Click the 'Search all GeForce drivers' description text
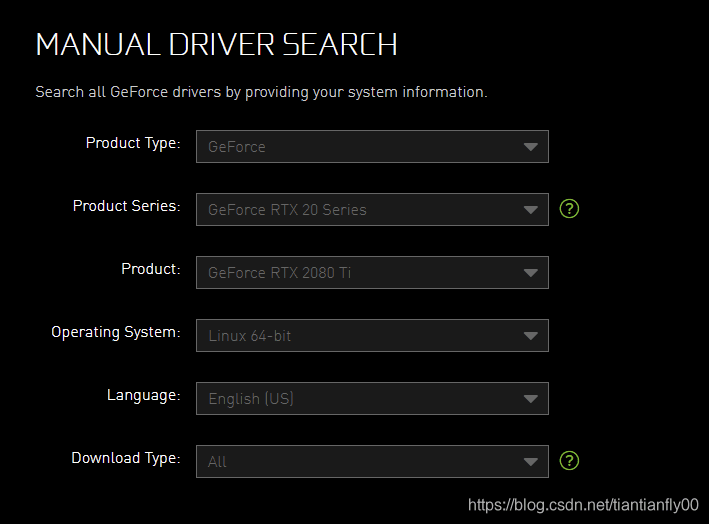 261,92
